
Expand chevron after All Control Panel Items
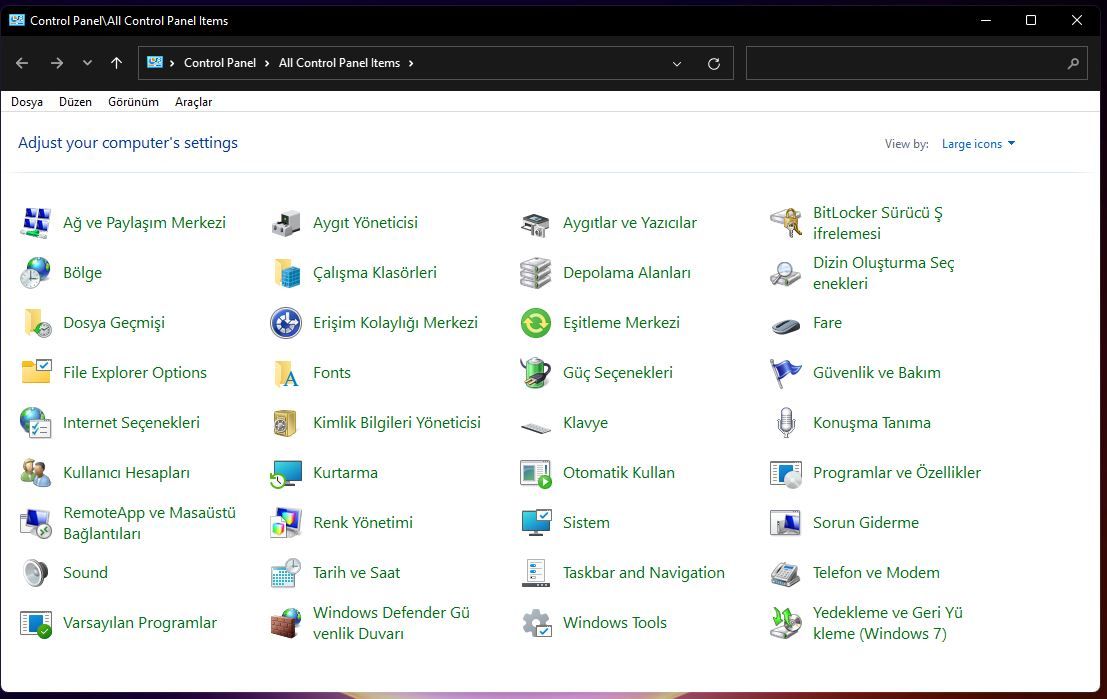click(x=411, y=63)
